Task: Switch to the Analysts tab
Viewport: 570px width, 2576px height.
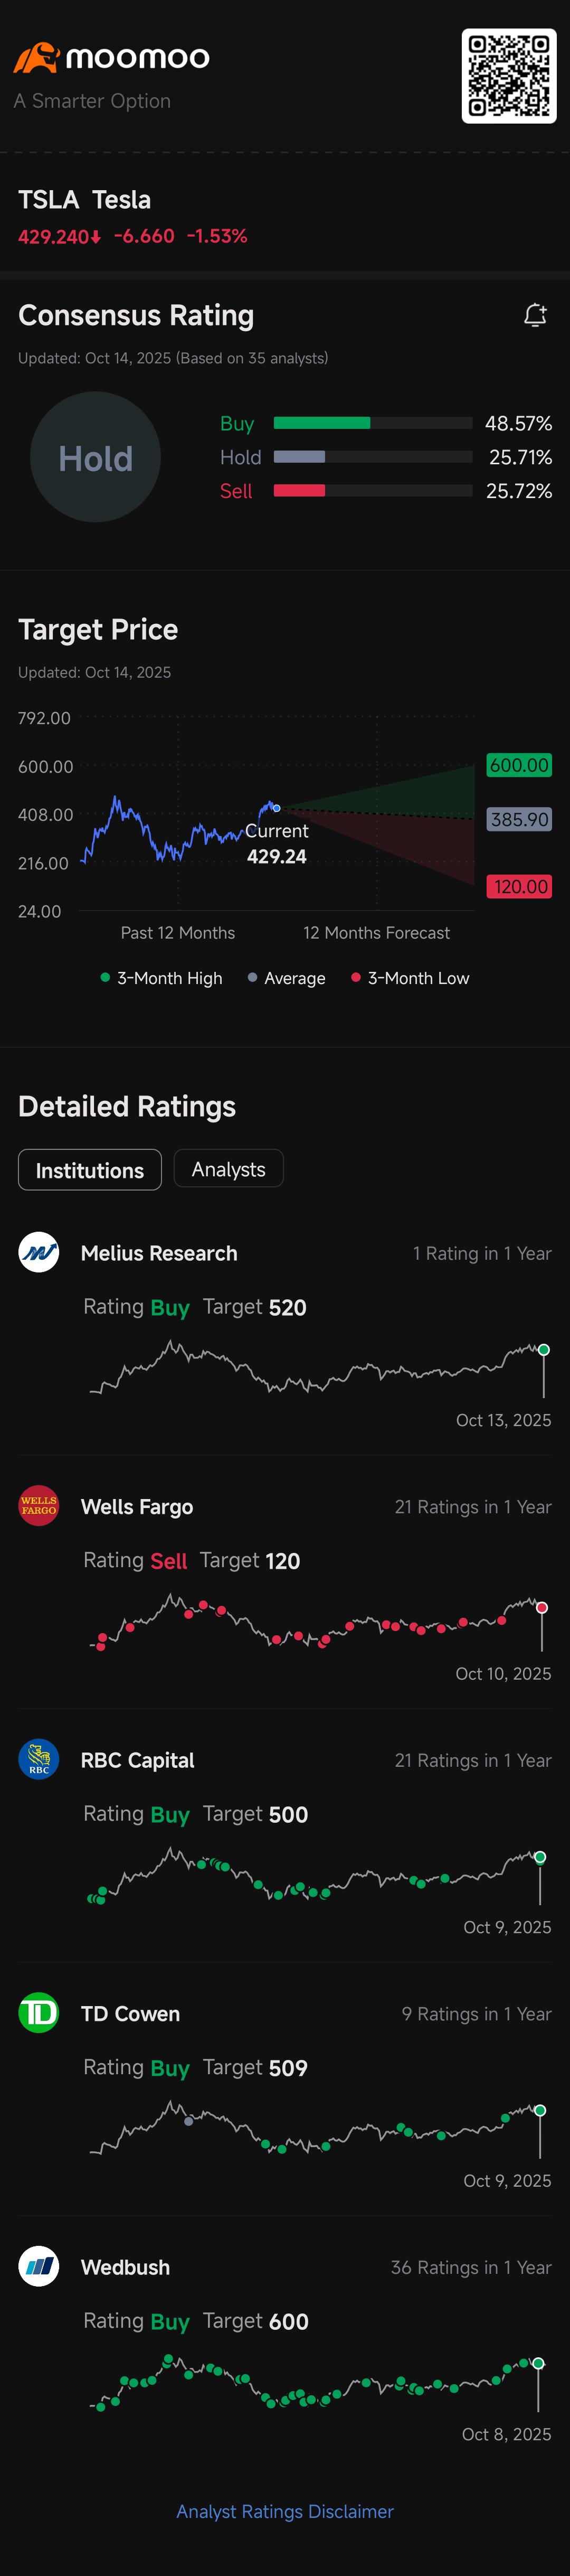Action: coord(228,1169)
